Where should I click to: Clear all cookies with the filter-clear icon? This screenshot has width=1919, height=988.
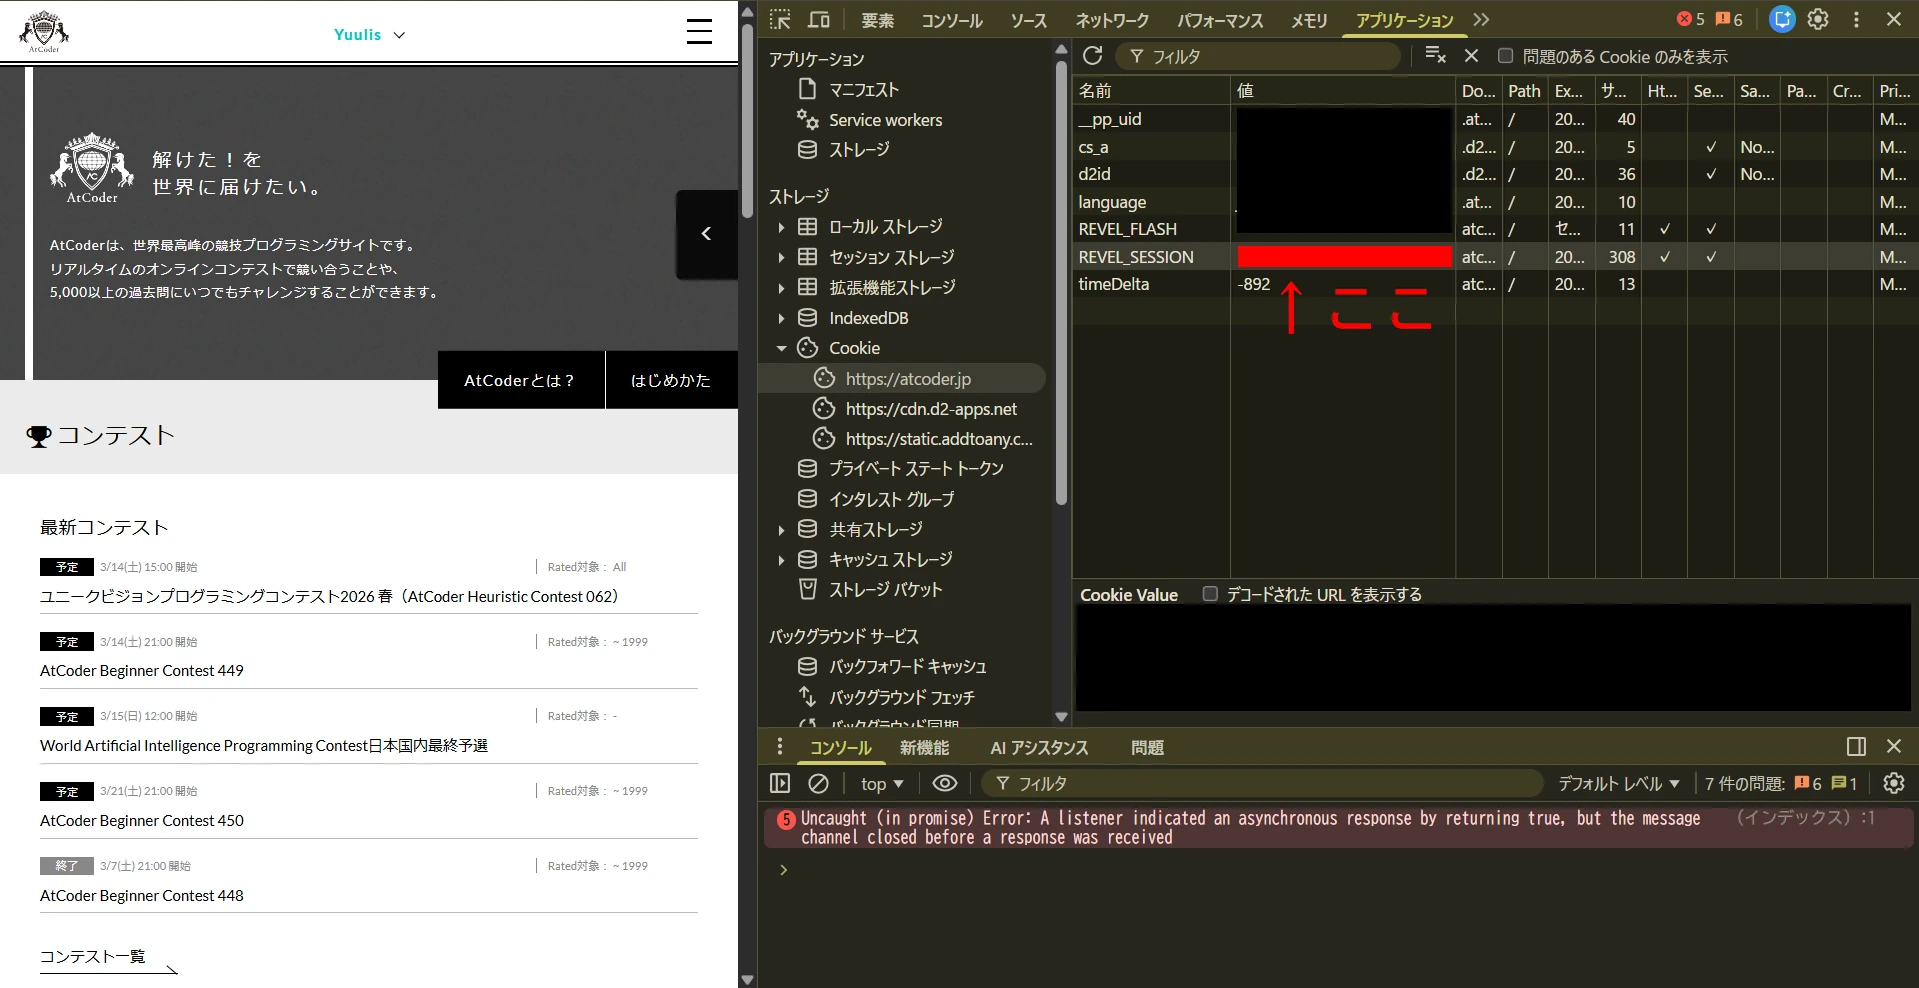click(x=1435, y=56)
